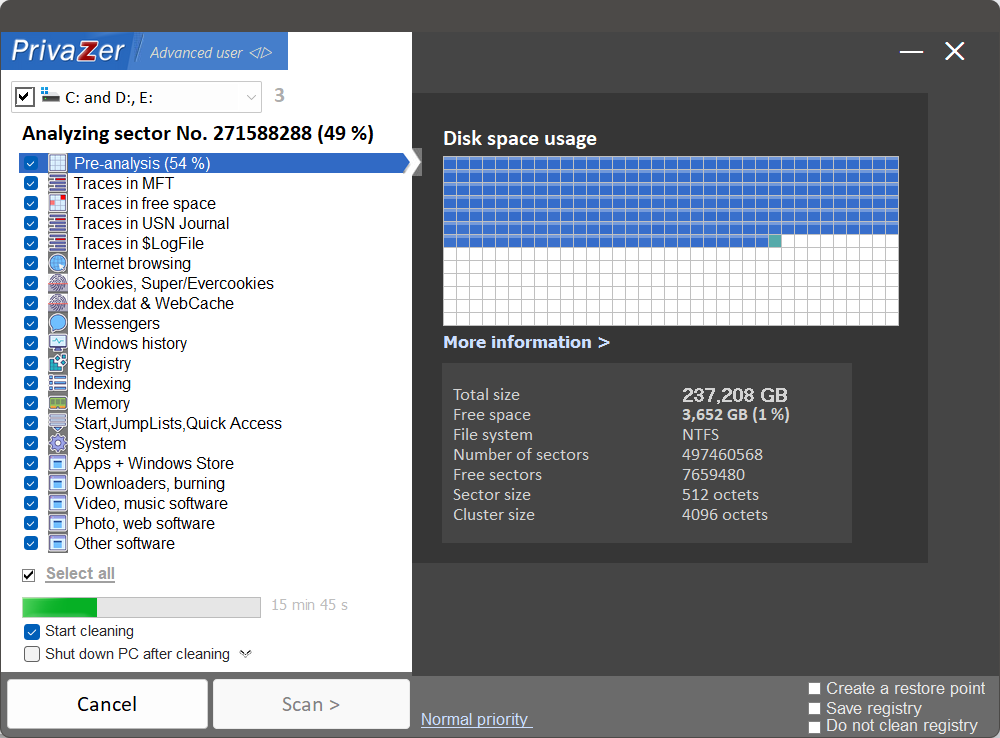1000x738 pixels.
Task: Click the Windows history icon
Action: (x=57, y=343)
